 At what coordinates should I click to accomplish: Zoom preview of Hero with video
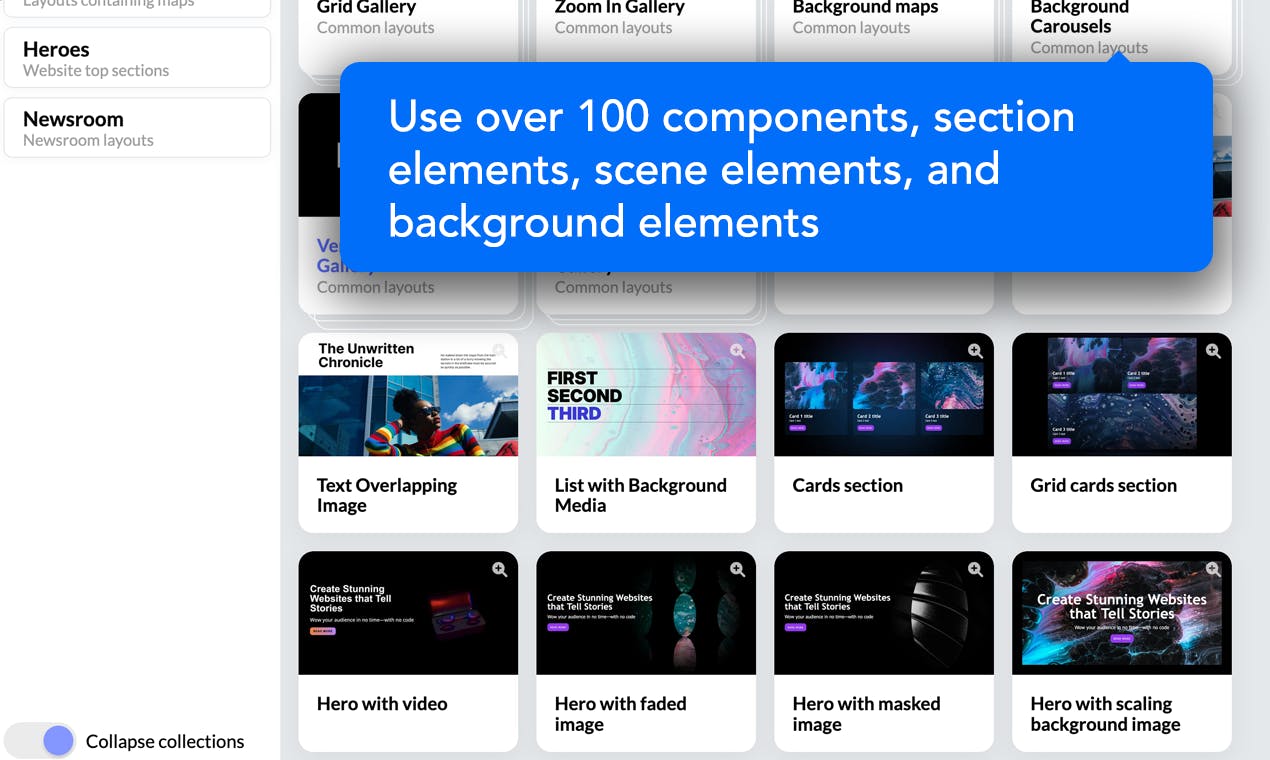(x=499, y=570)
